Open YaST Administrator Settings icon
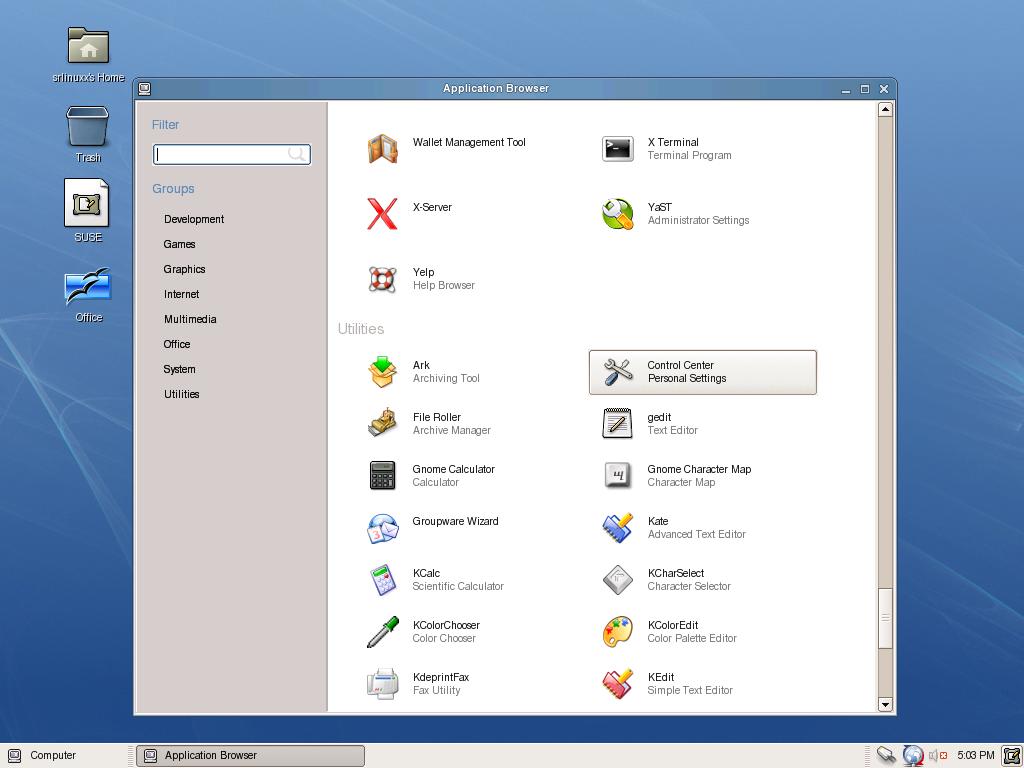 [617, 214]
